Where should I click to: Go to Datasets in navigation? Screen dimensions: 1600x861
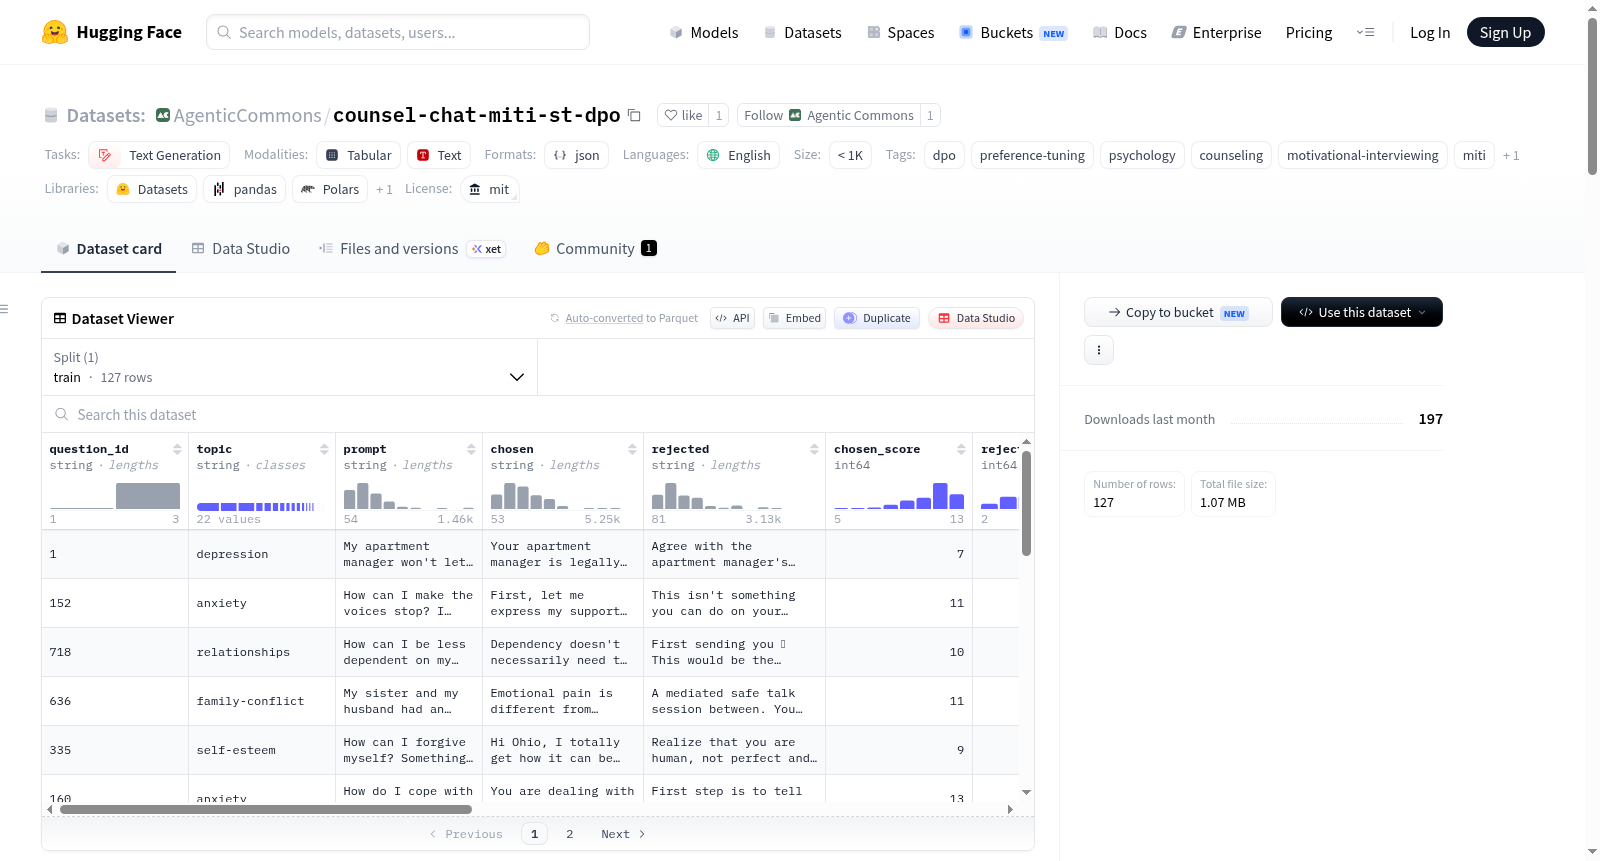point(802,32)
